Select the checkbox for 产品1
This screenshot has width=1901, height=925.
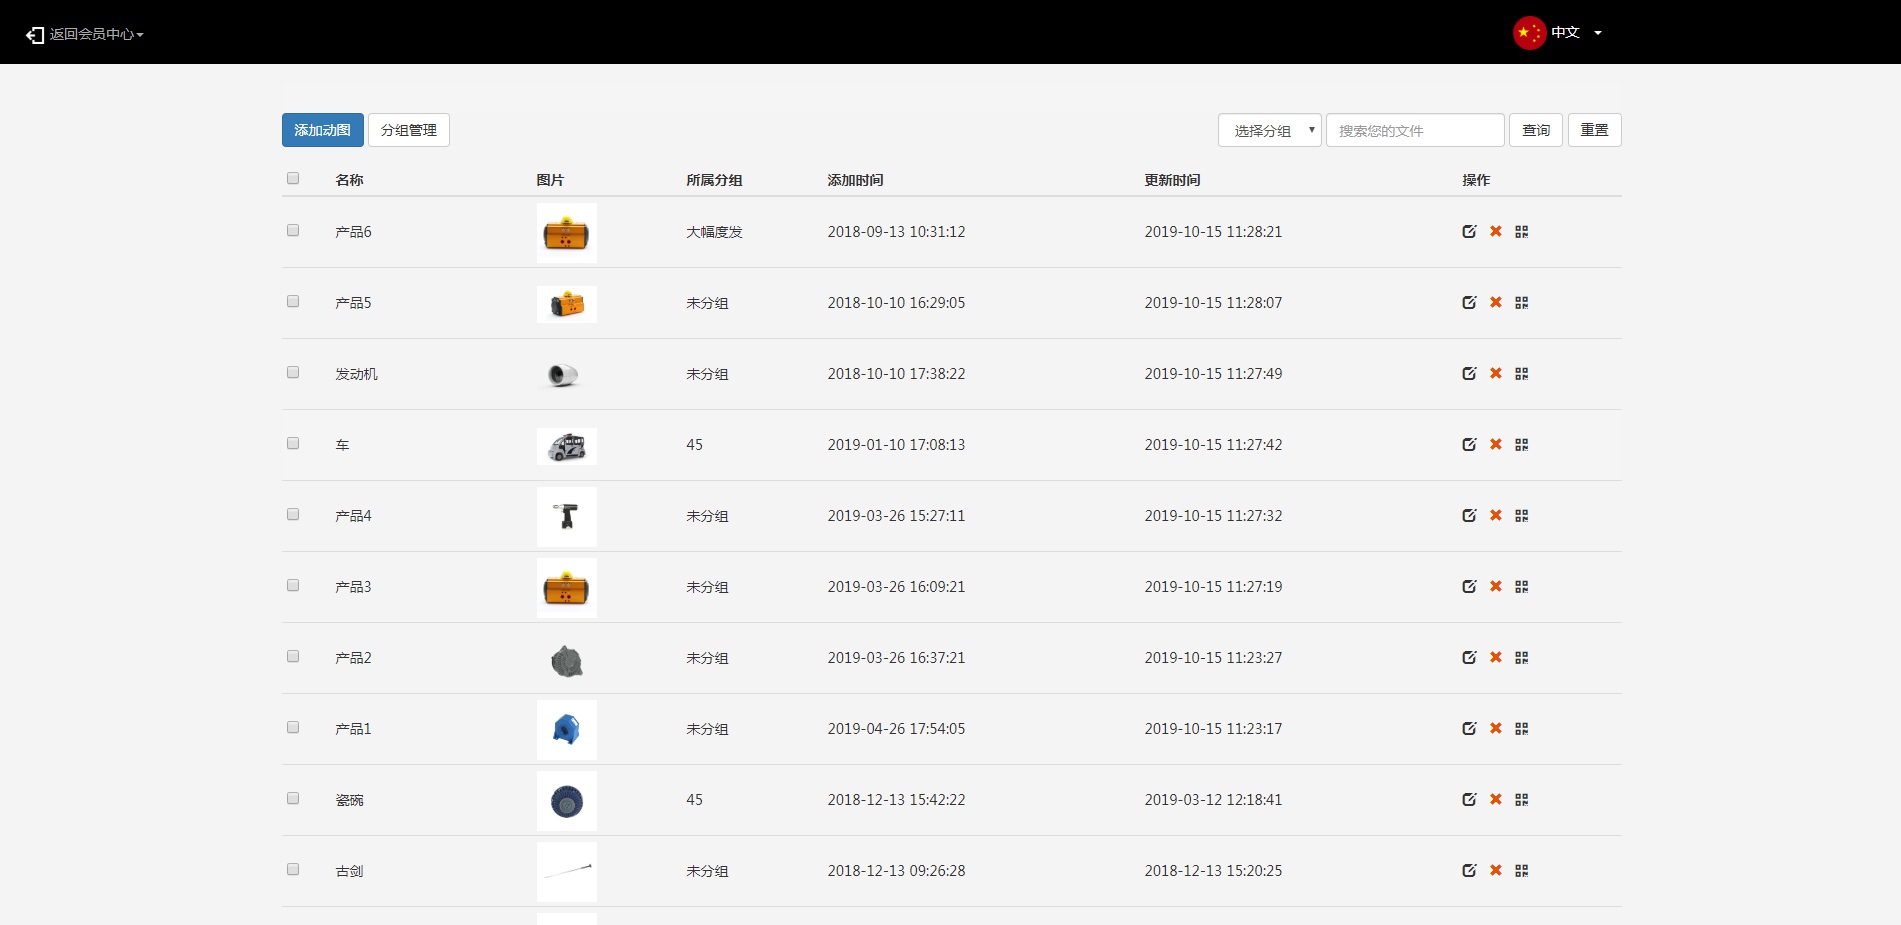(293, 728)
